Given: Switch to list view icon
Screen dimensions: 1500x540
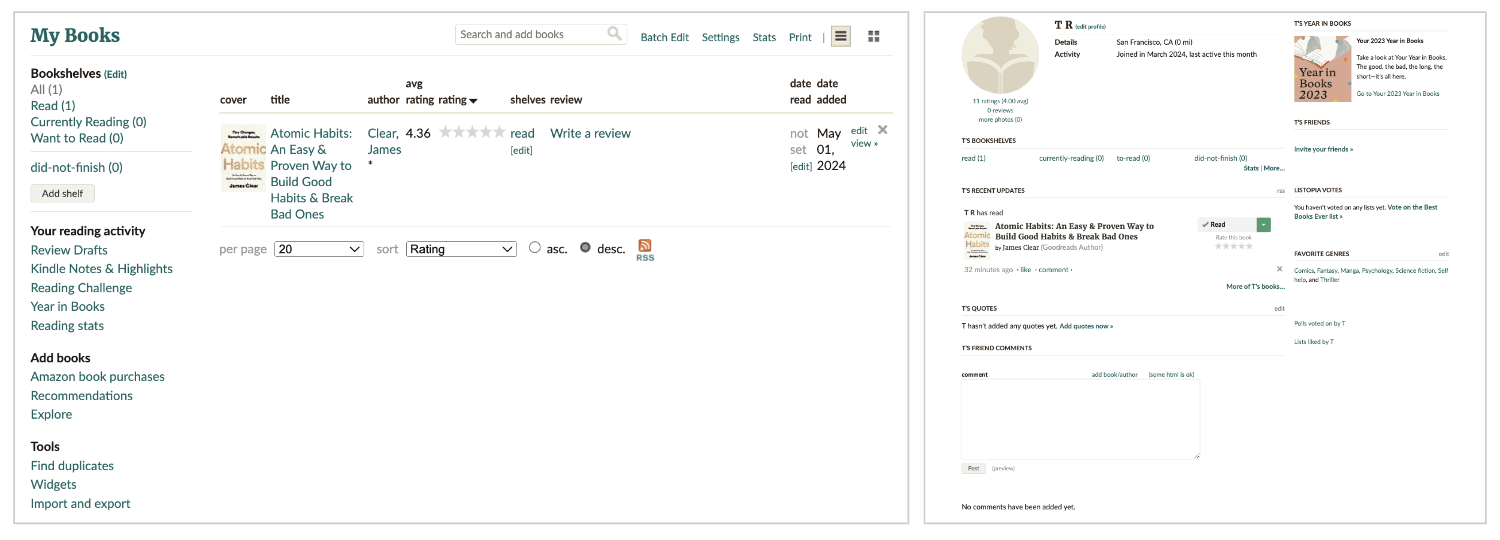Looking at the screenshot, I should tap(841, 36).
